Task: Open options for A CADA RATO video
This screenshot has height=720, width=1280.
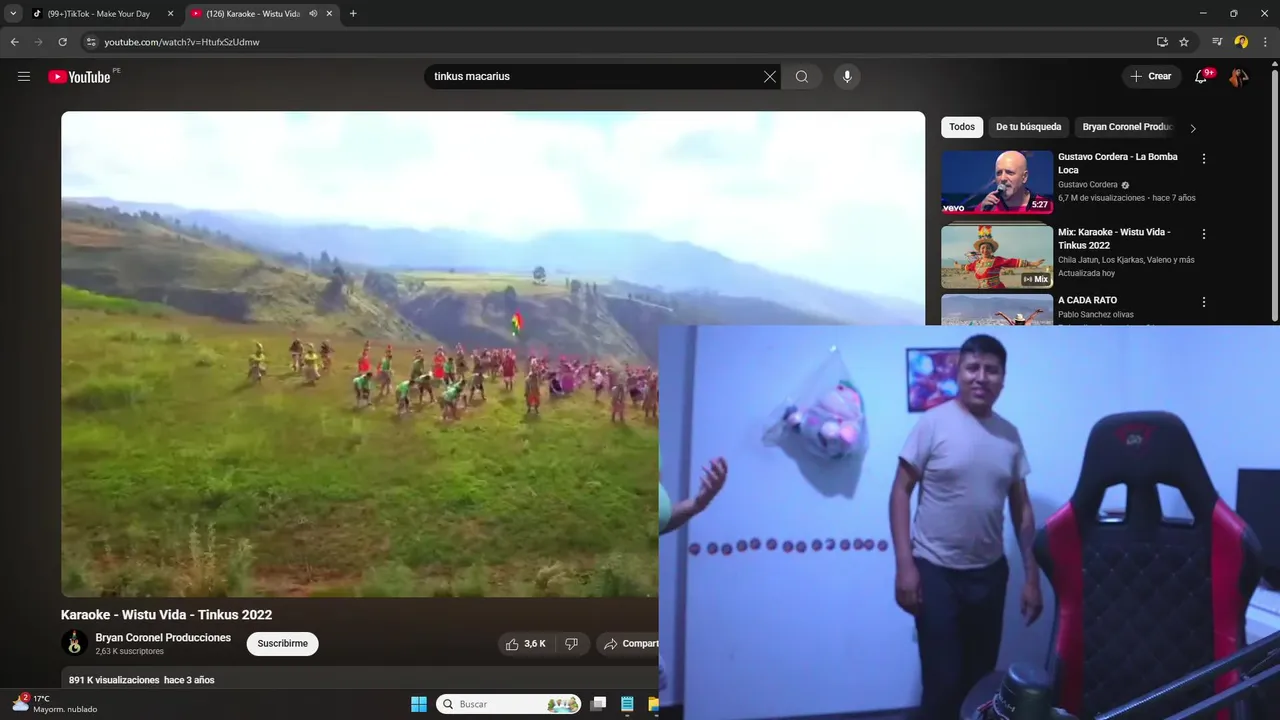Action: [x=1204, y=302]
